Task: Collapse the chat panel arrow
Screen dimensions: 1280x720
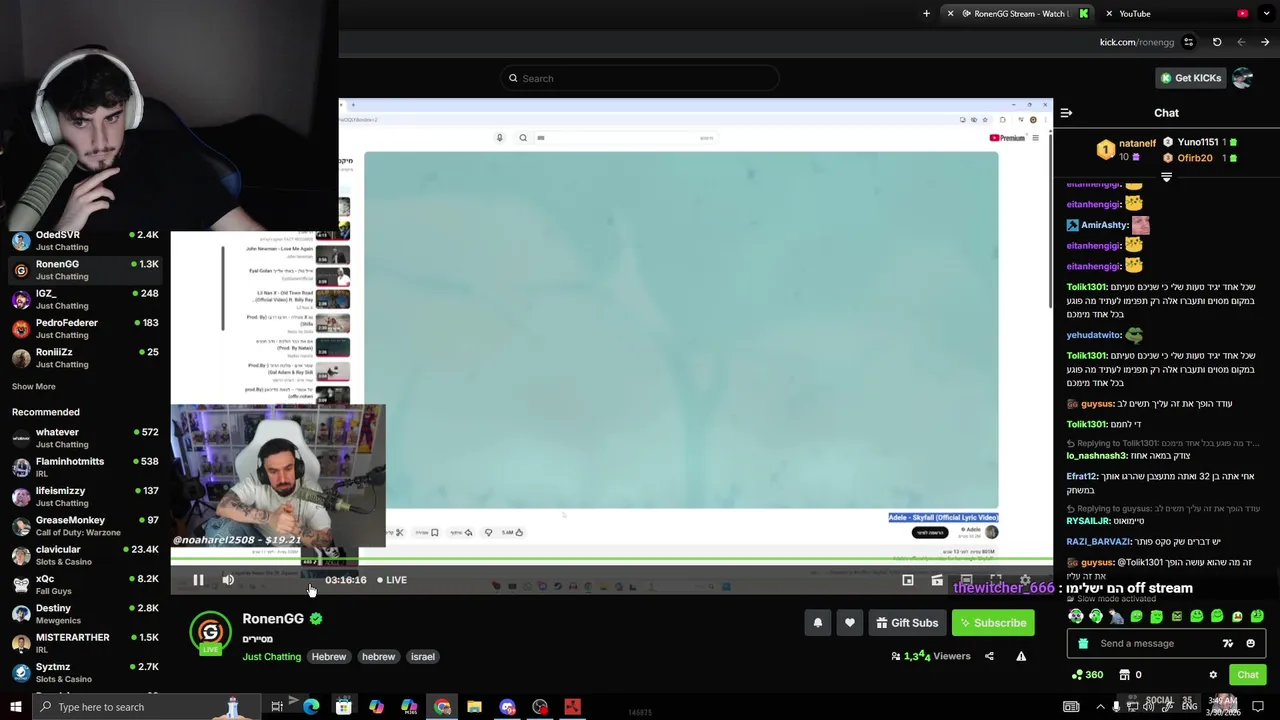Action: [x=1066, y=113]
